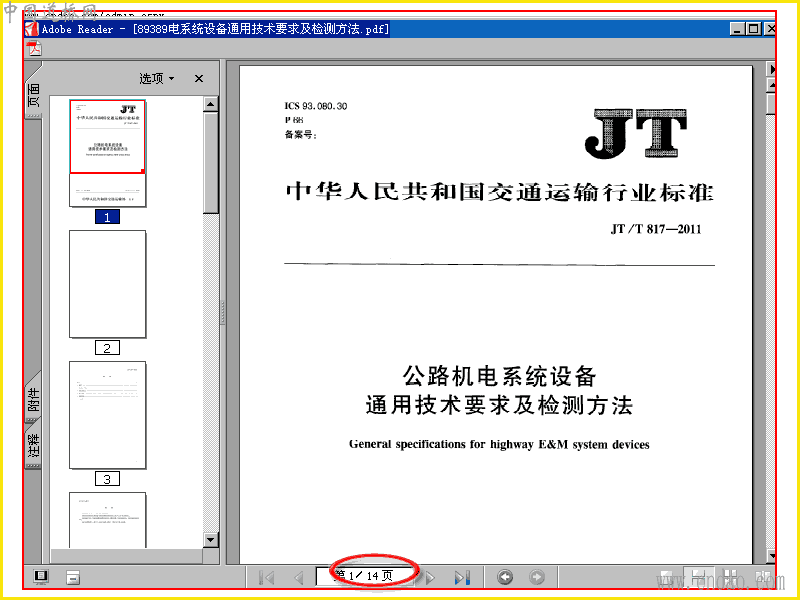
Task: Advance to the next page arrow
Action: tap(430, 578)
